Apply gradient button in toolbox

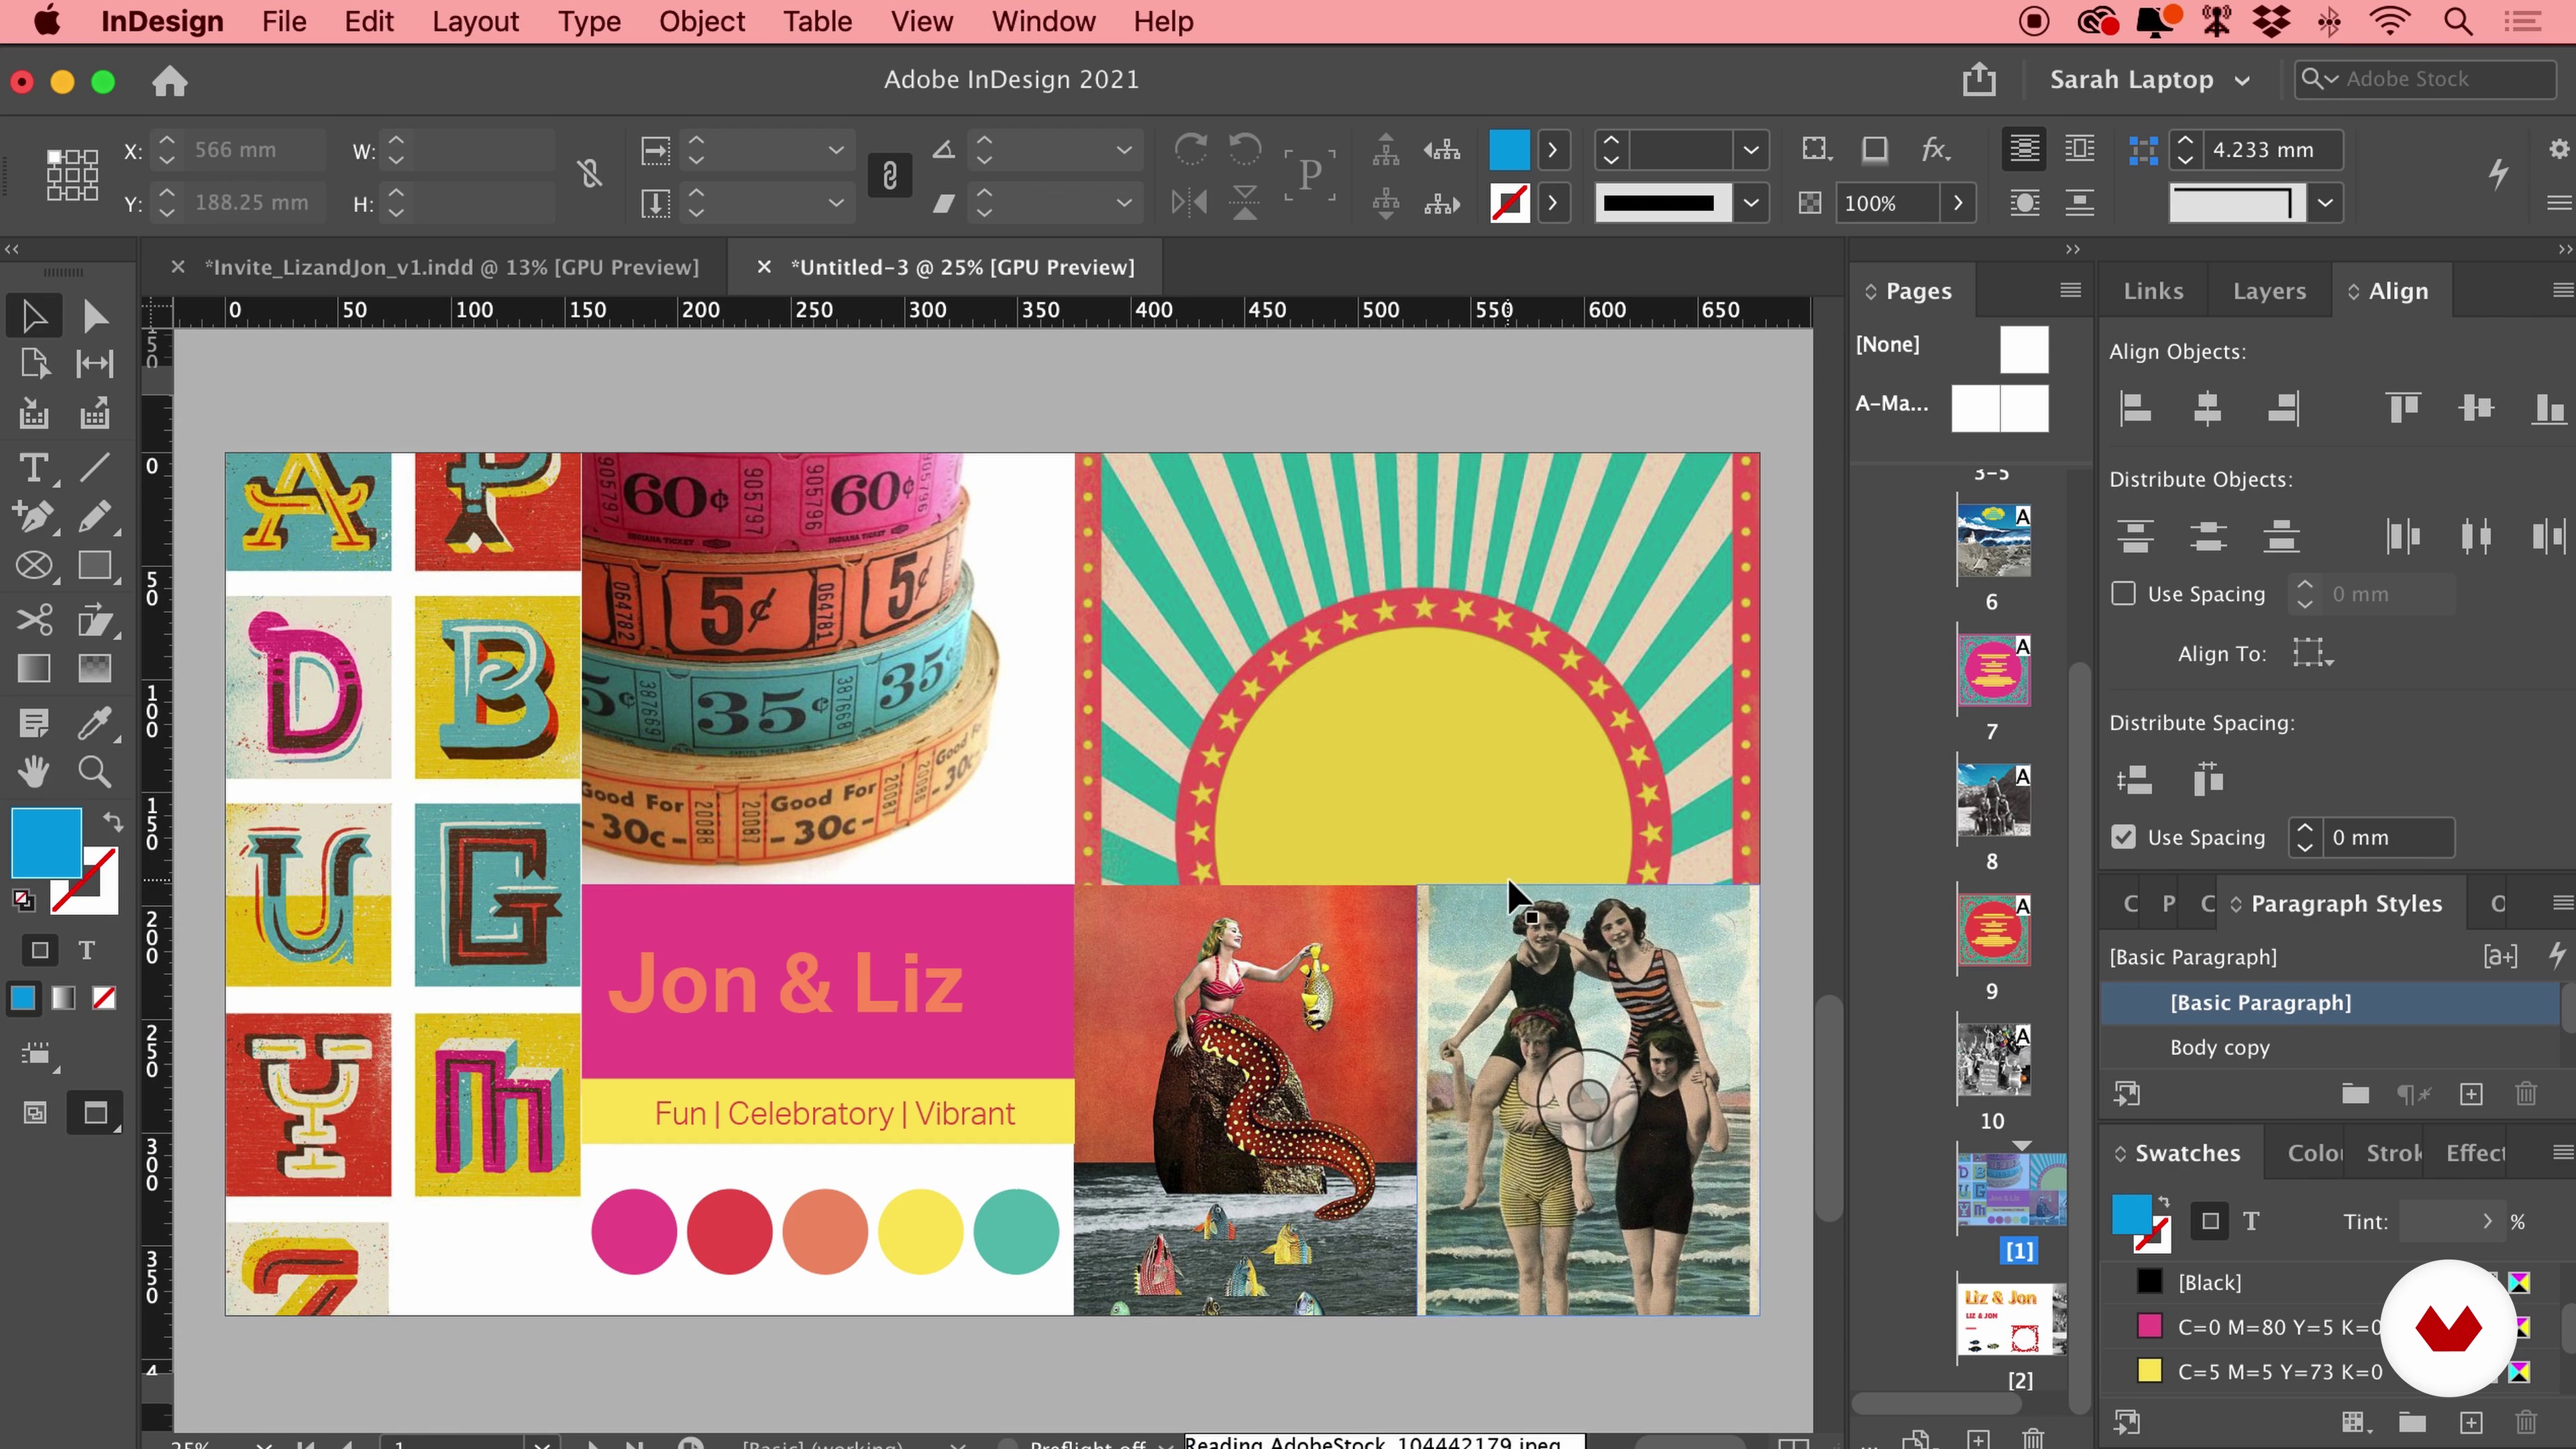pyautogui.click(x=63, y=998)
